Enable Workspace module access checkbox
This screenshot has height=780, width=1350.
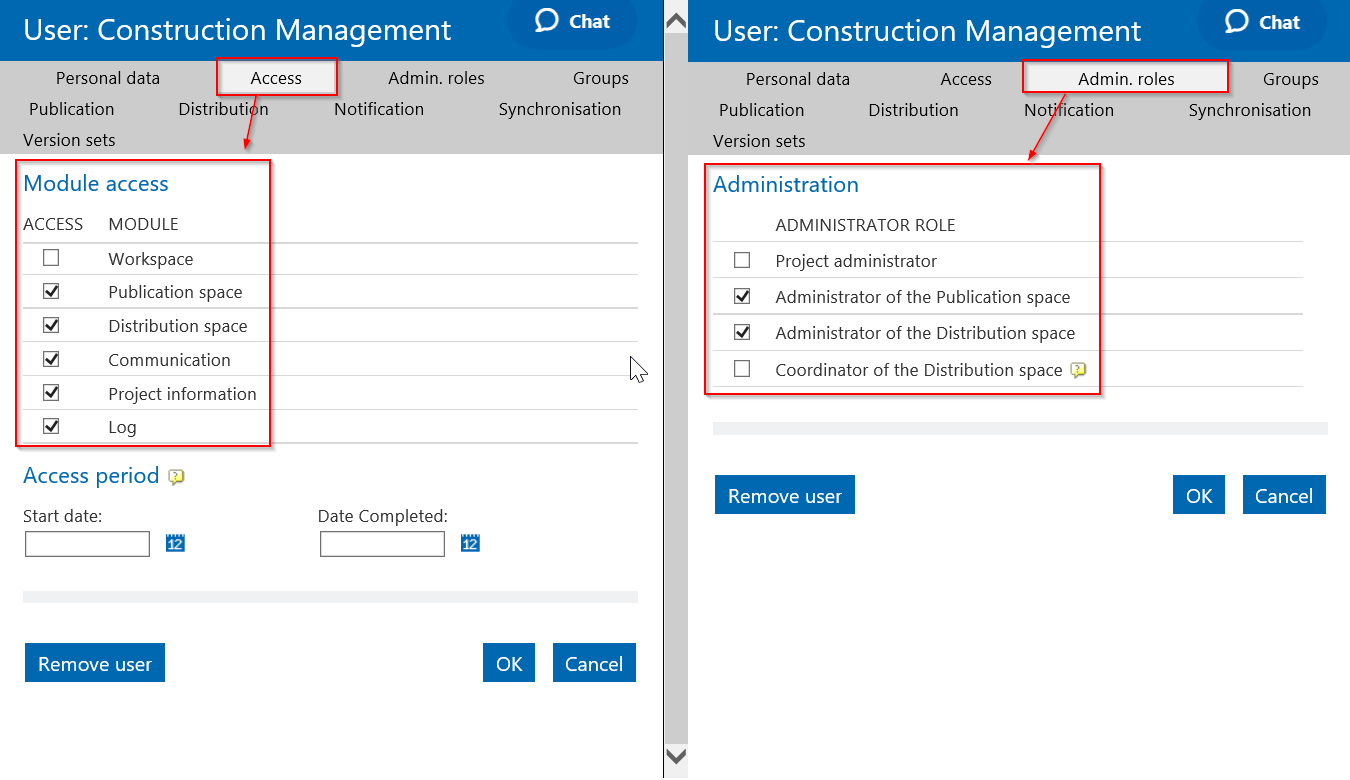pyautogui.click(x=51, y=258)
